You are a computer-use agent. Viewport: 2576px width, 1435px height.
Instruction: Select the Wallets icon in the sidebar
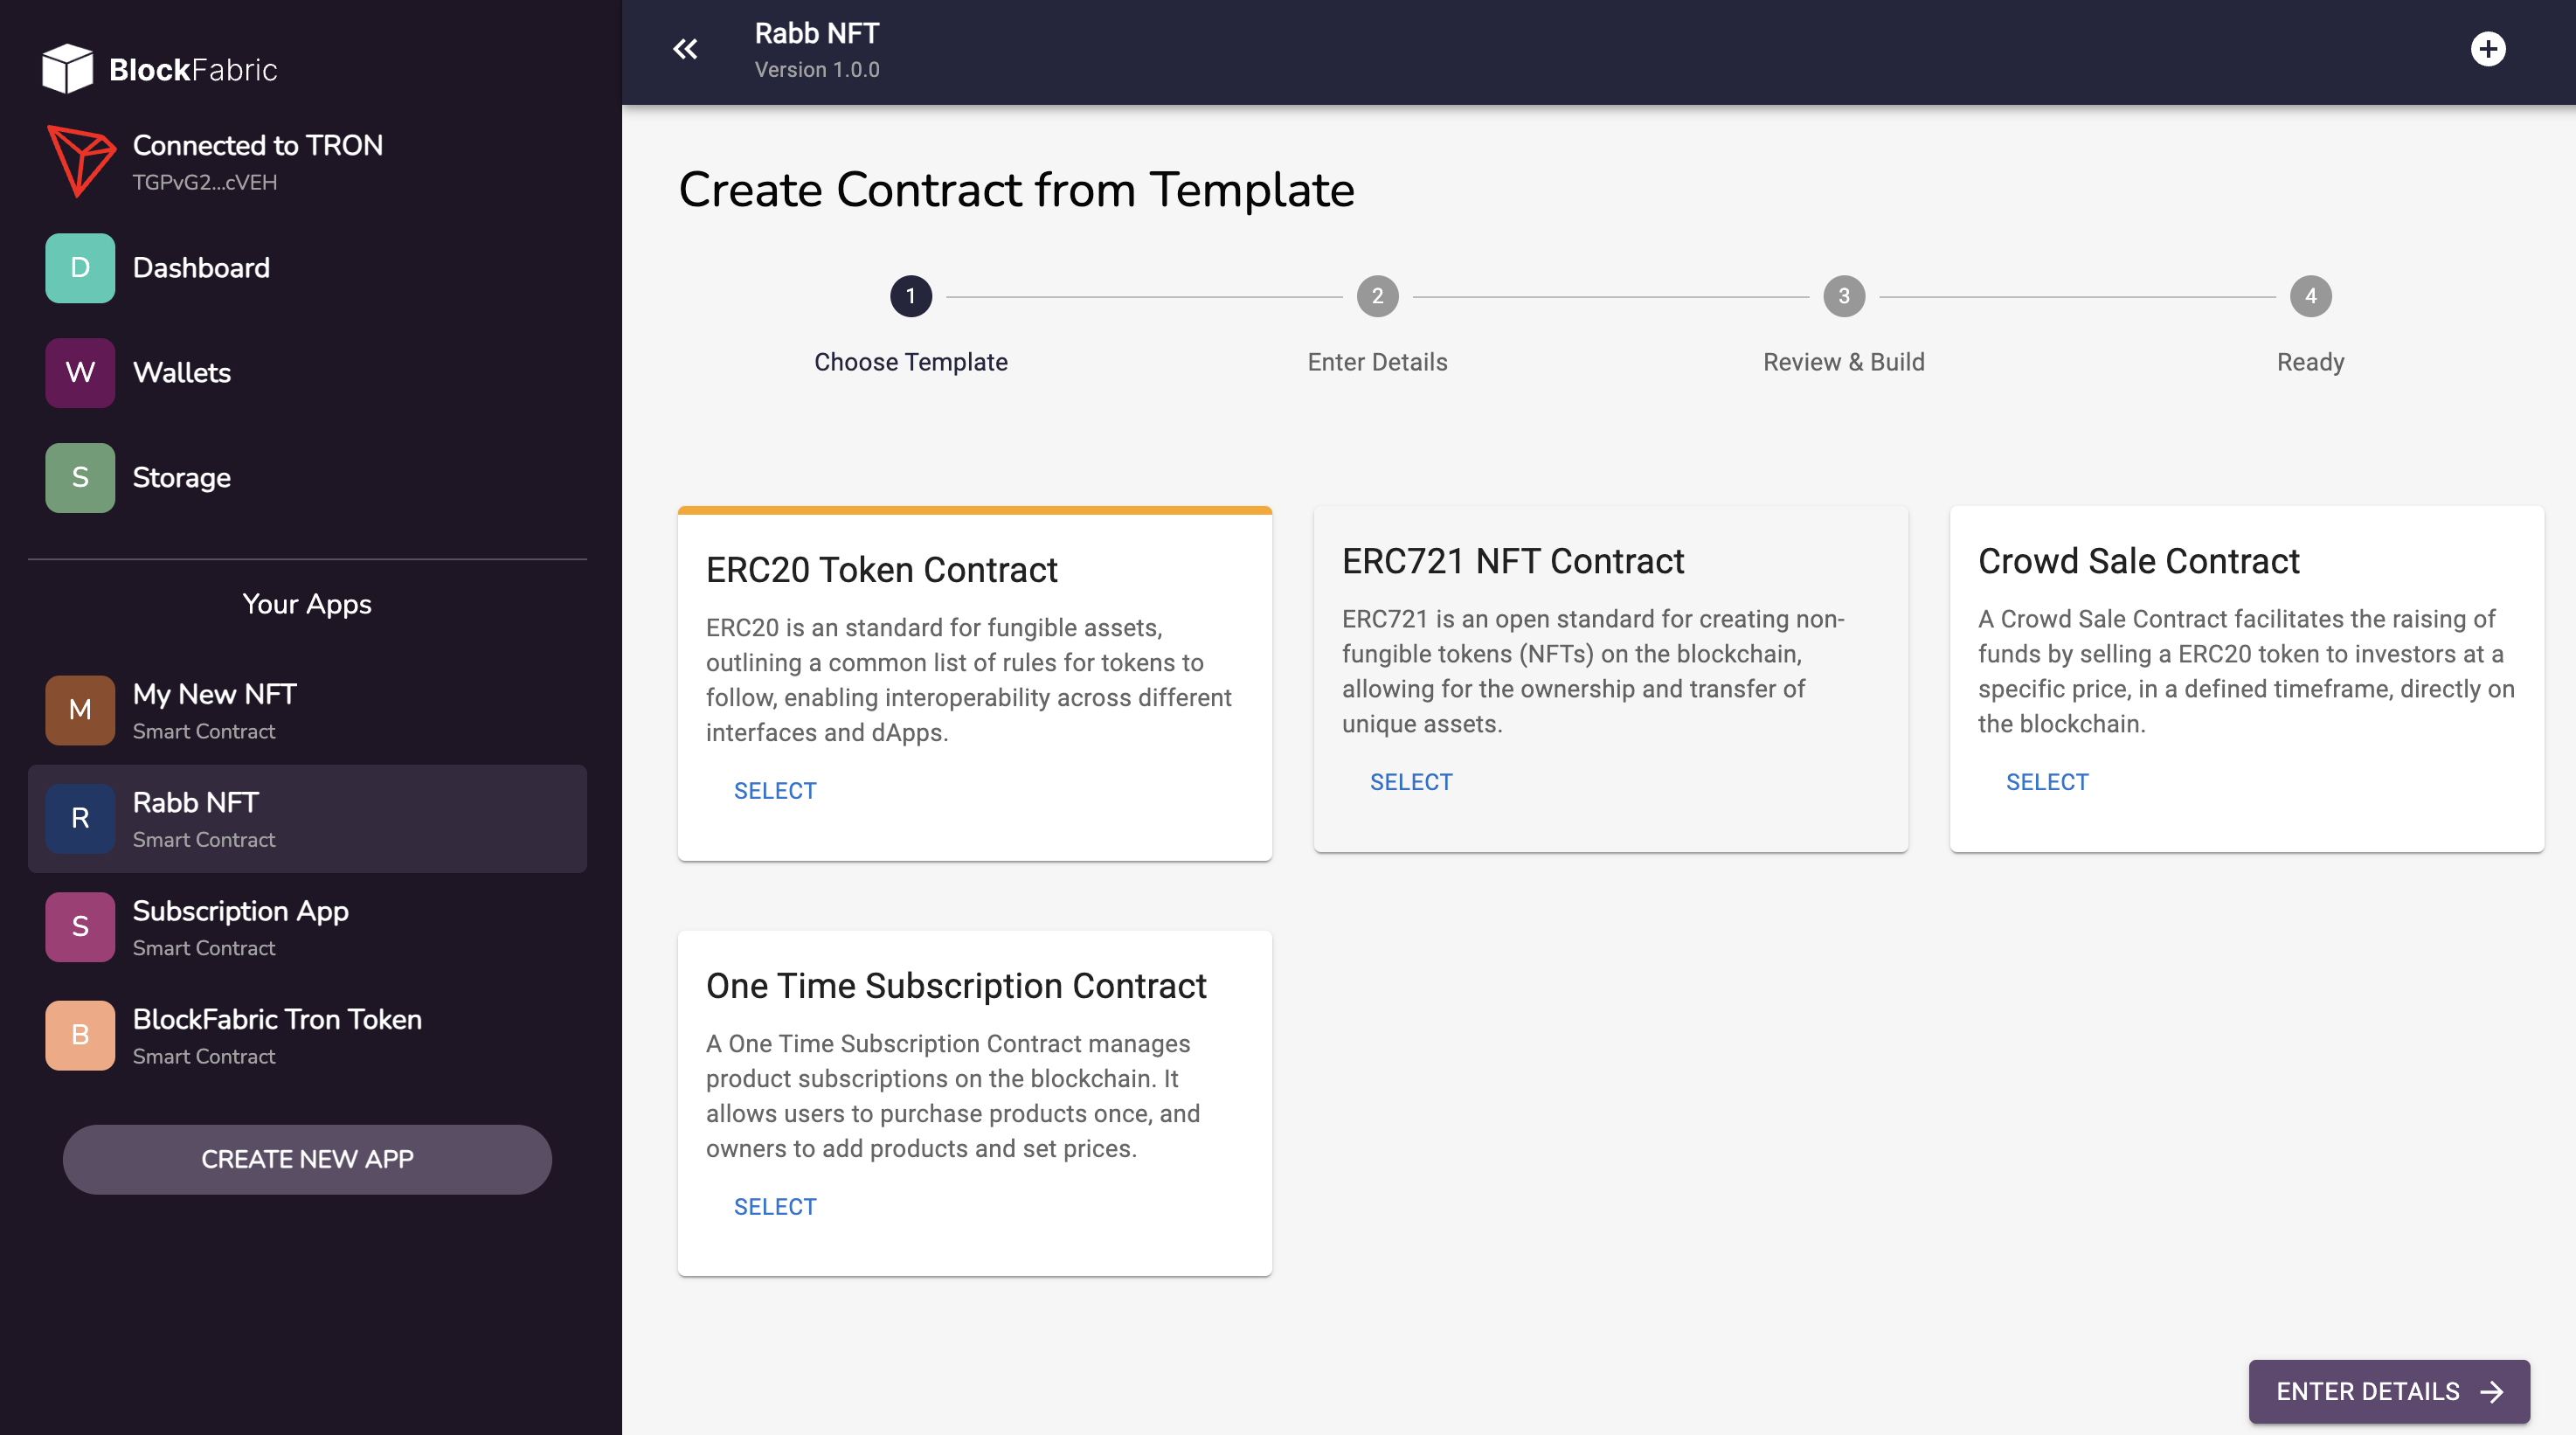click(79, 372)
